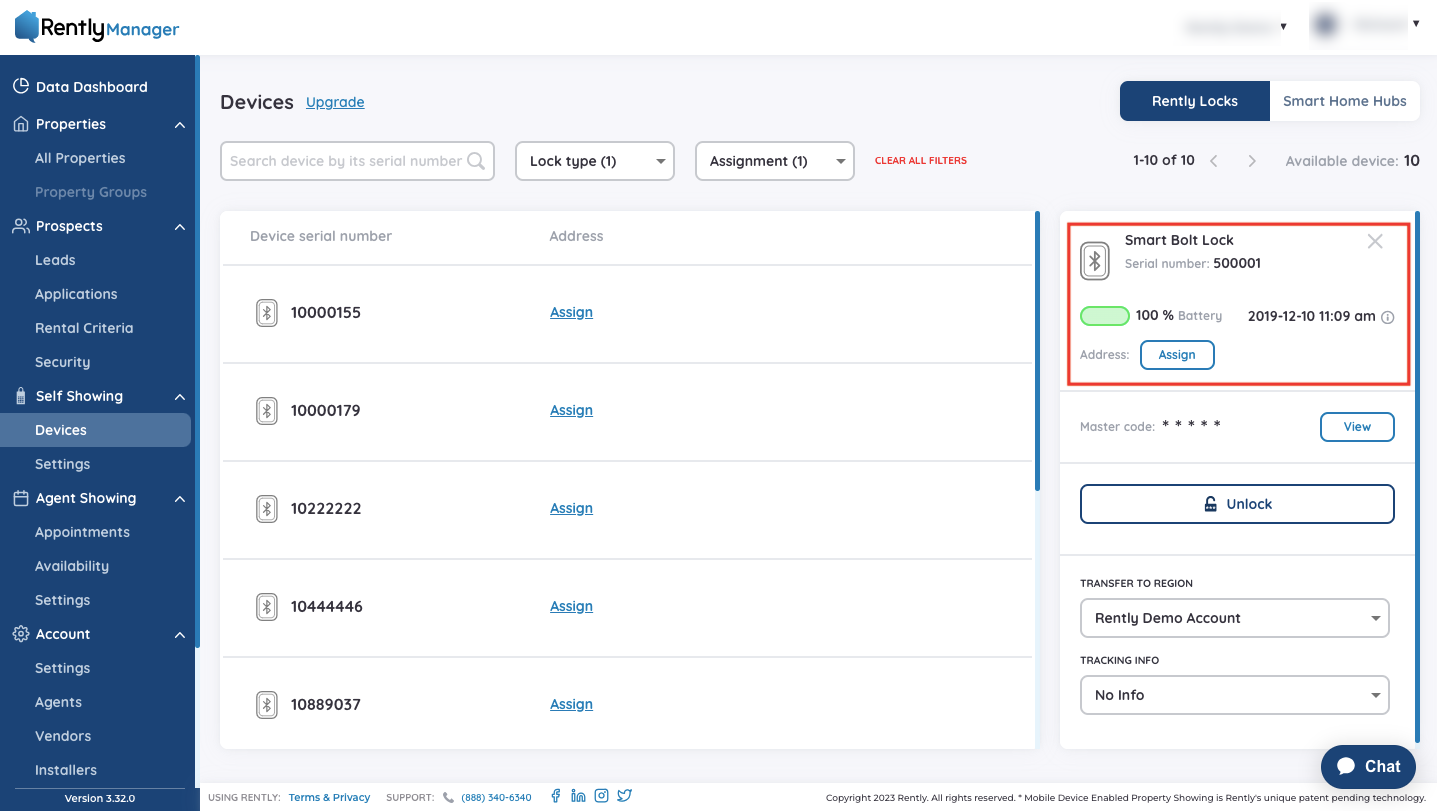Open the Chat widget
The image size is (1437, 811).
click(1368, 767)
